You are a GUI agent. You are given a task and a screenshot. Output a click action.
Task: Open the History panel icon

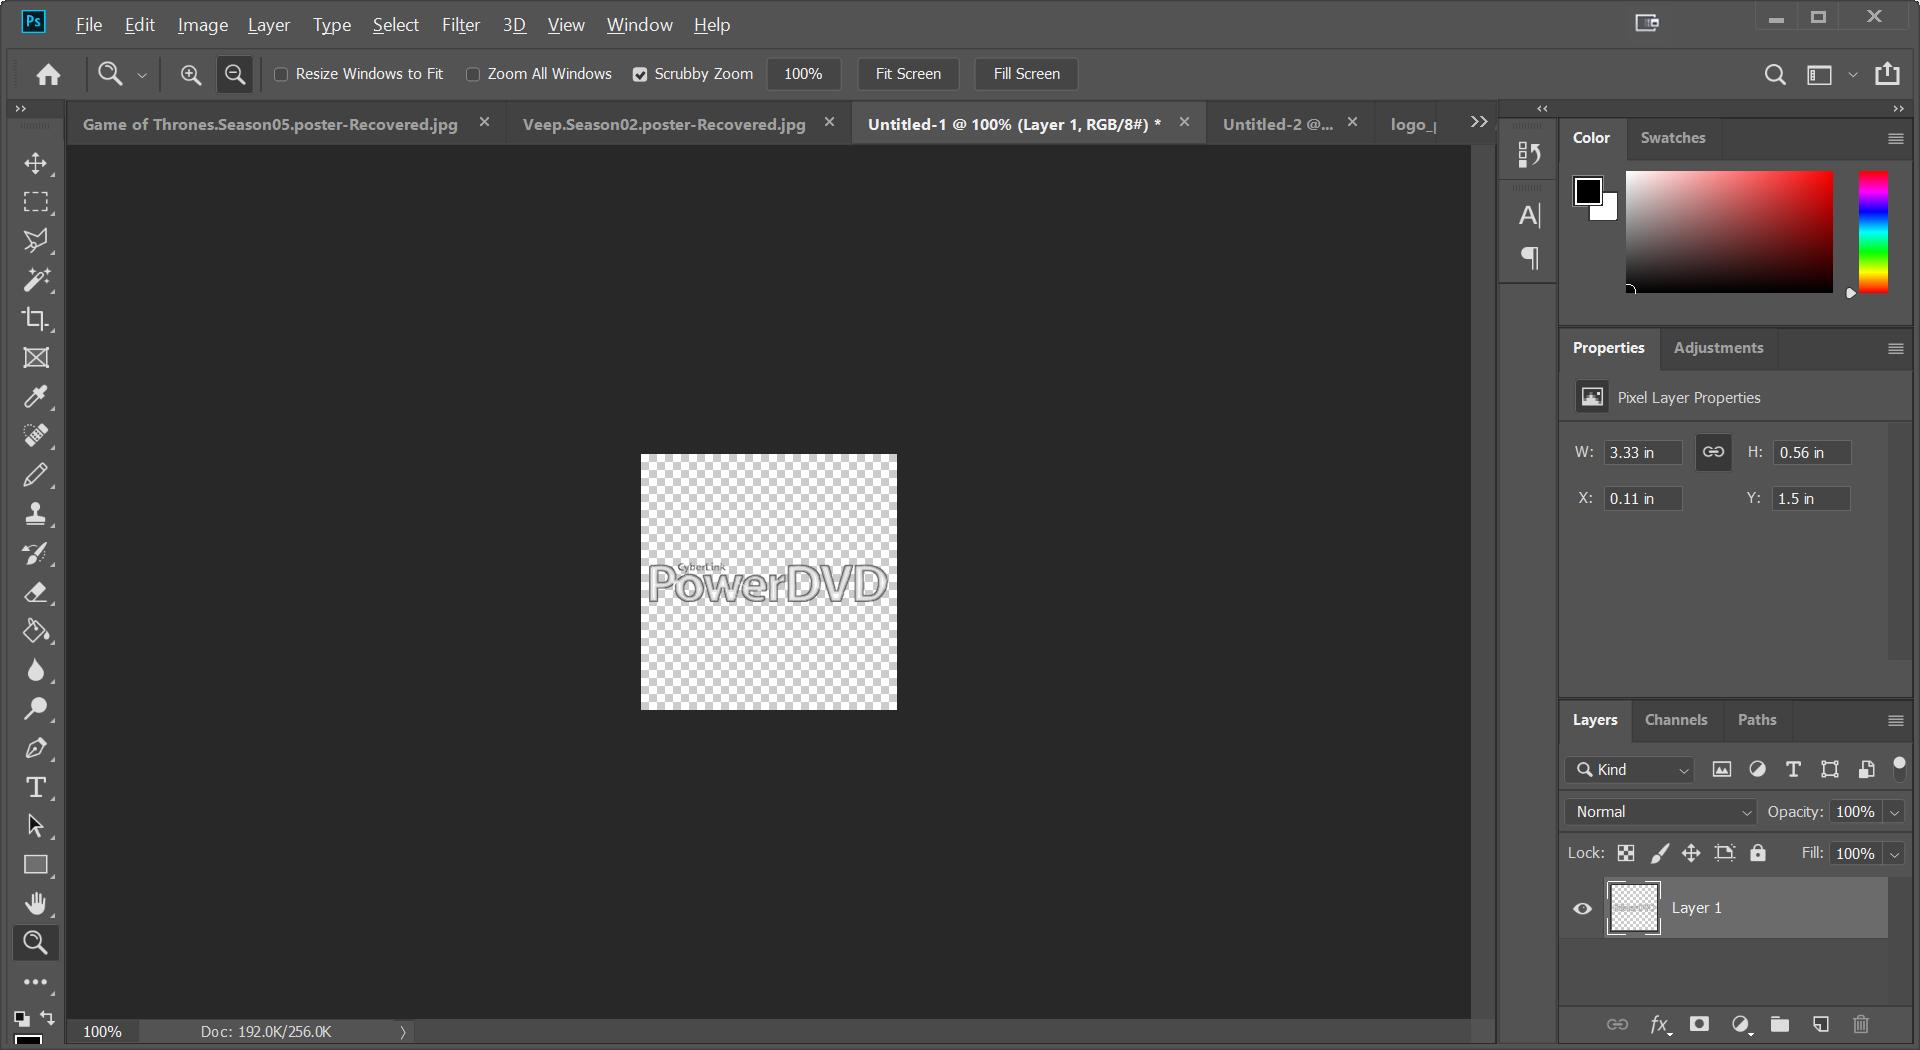(1529, 154)
